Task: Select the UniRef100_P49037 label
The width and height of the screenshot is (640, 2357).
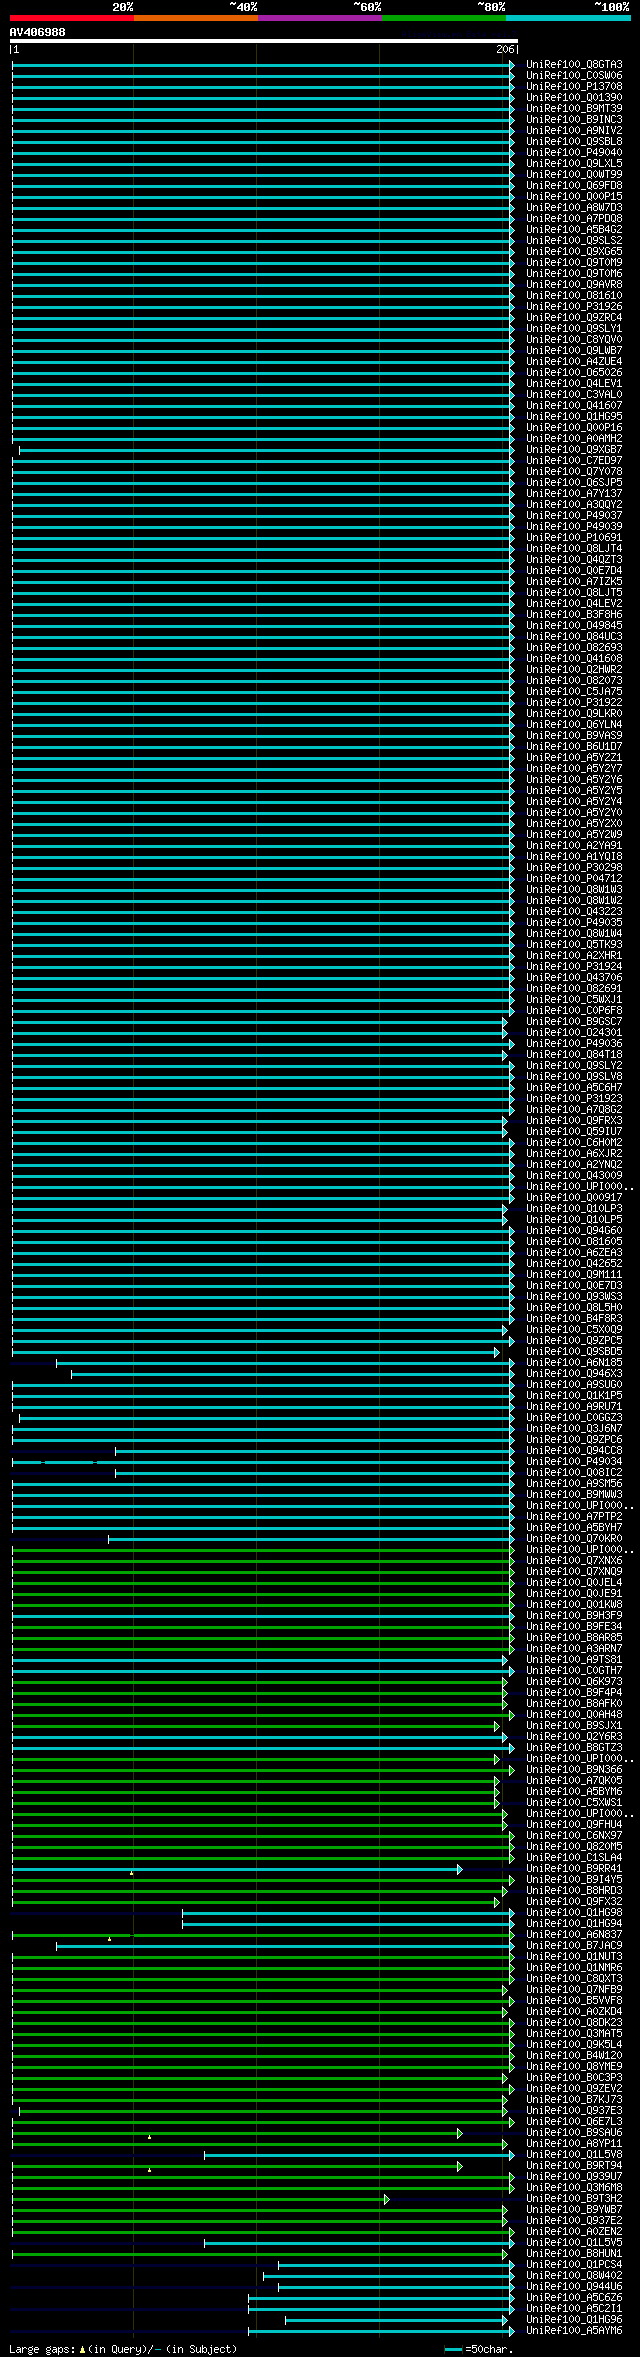Action: [x=574, y=516]
